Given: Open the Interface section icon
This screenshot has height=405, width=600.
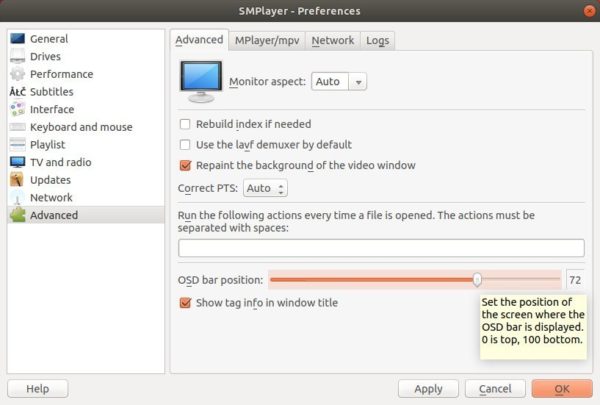Looking at the screenshot, I should pos(18,109).
